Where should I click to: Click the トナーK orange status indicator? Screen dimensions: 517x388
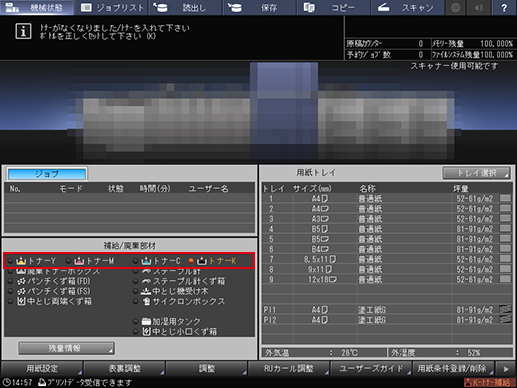(191, 261)
